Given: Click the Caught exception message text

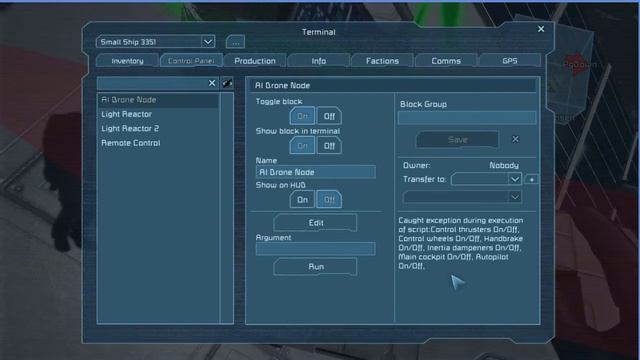Looking at the screenshot, I should coord(460,243).
